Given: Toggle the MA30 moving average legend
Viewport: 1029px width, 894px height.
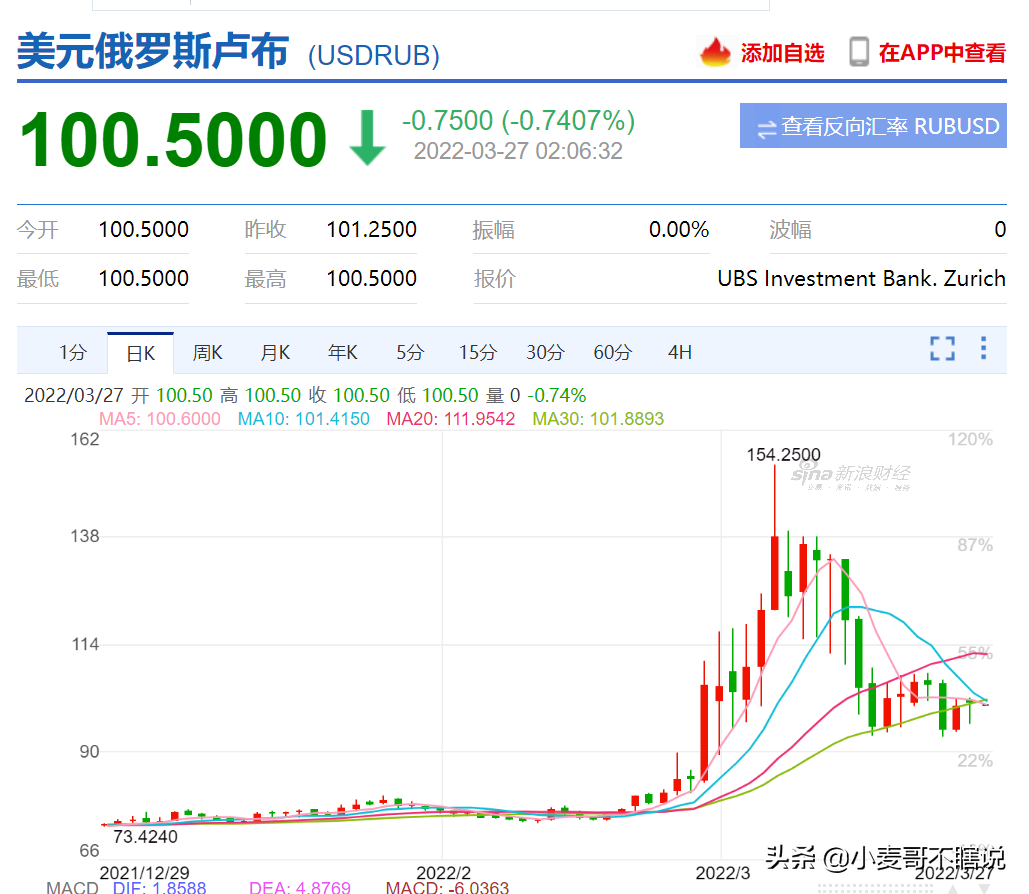Looking at the screenshot, I should coord(598,419).
